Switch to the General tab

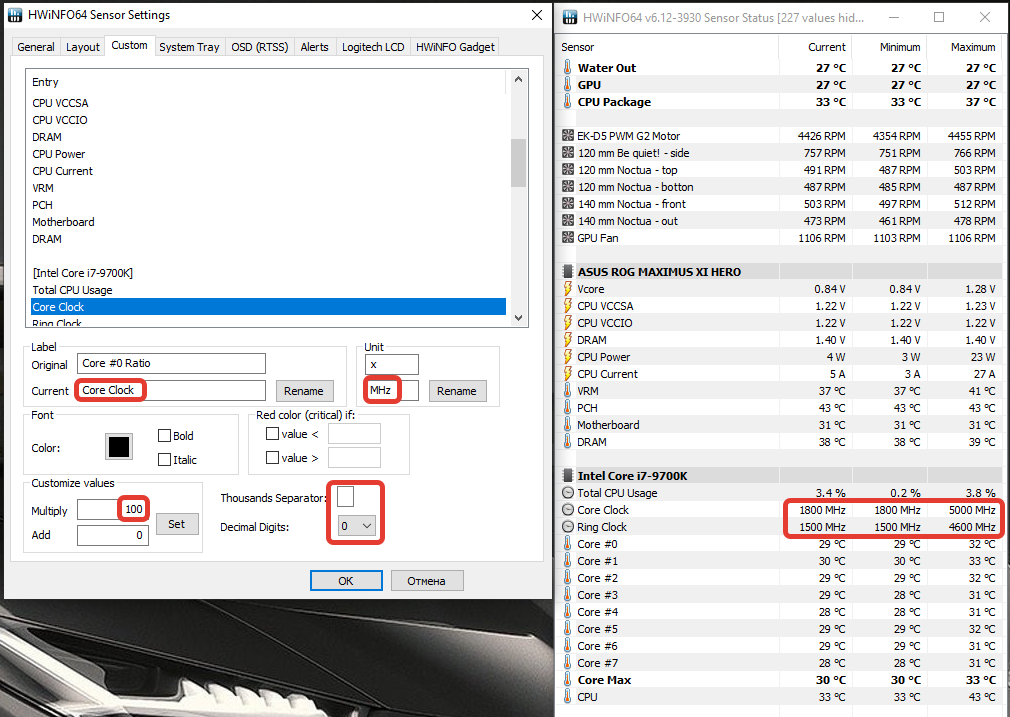[x=35, y=47]
